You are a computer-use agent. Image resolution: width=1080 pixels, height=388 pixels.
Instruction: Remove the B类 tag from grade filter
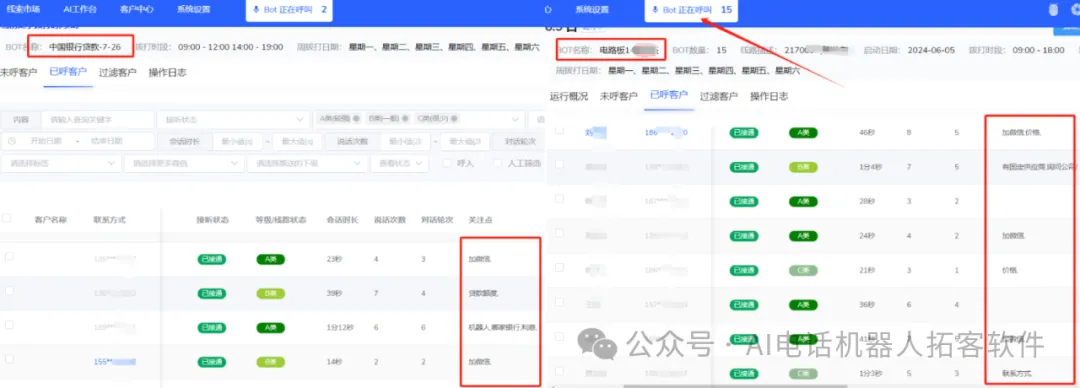click(x=404, y=119)
